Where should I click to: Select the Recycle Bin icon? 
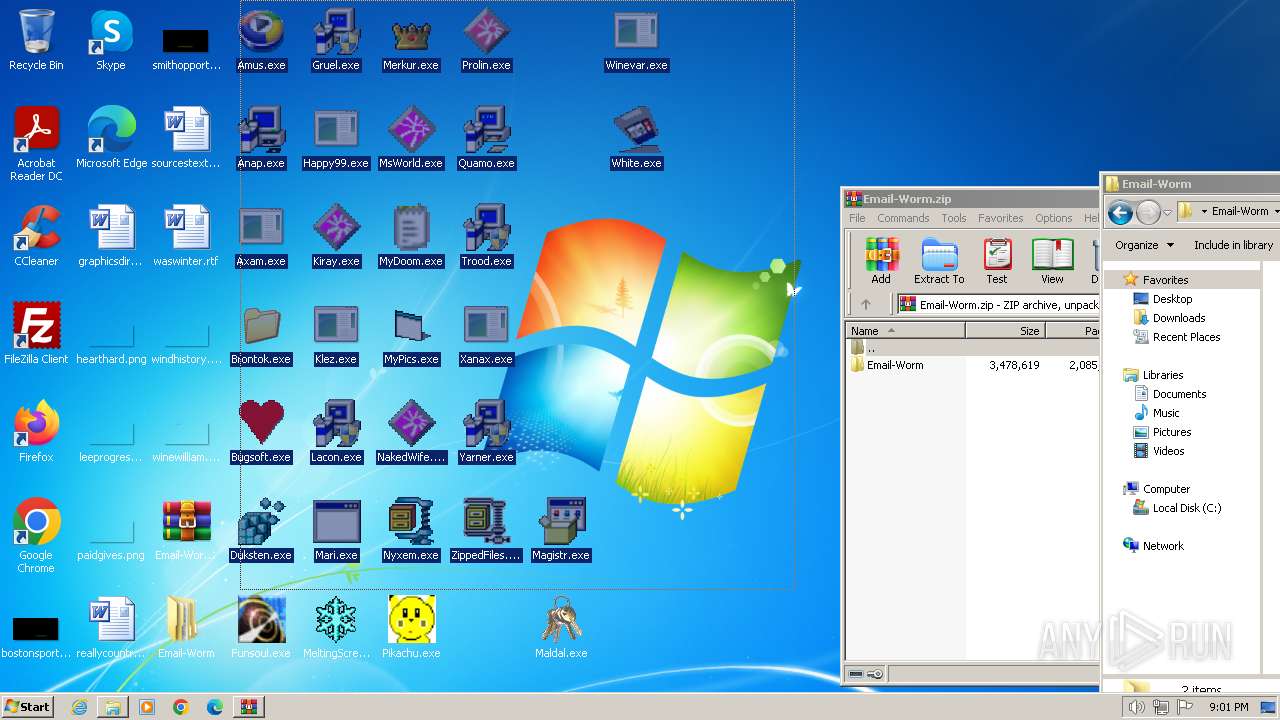36,40
